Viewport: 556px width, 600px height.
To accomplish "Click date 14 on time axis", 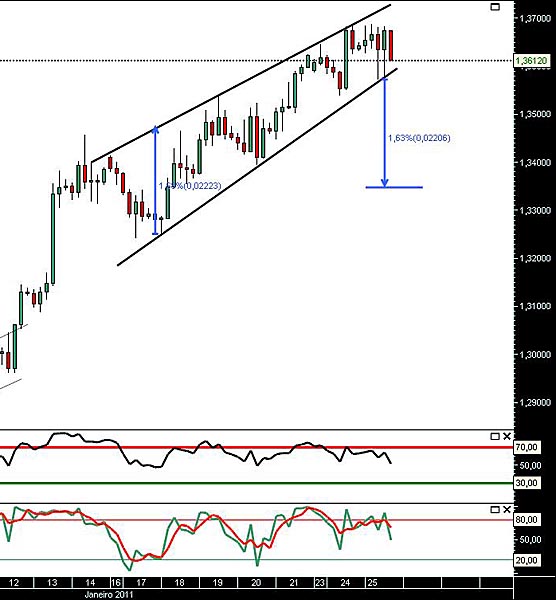I will [90, 582].
